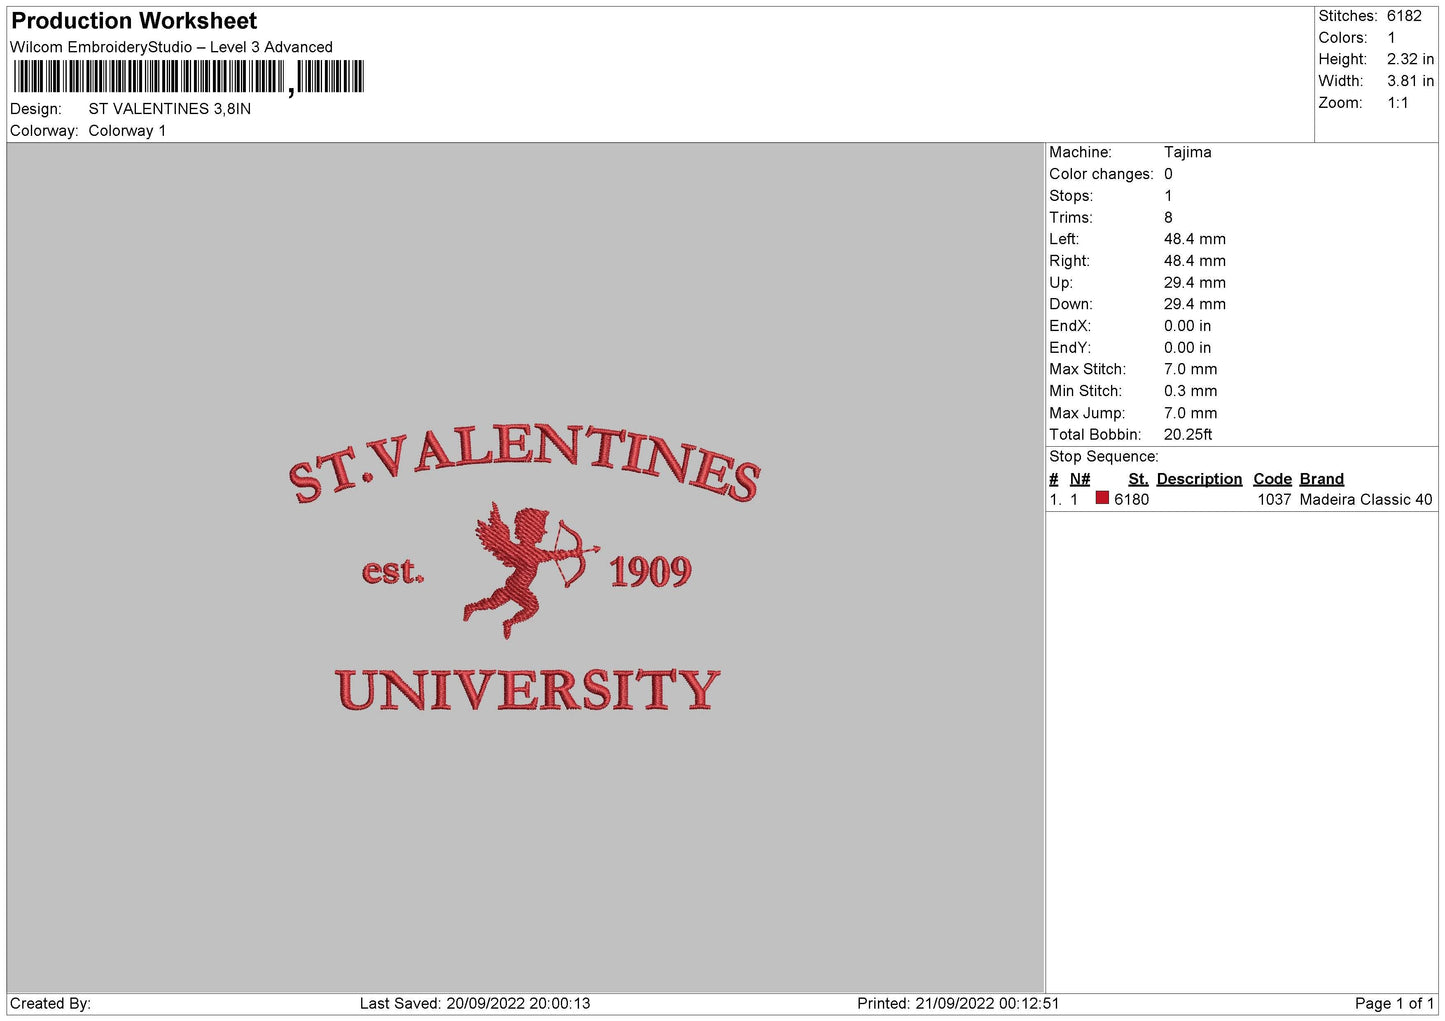Select the 'Production Worksheet' title
The image size is (1445, 1021).
[x=134, y=21]
